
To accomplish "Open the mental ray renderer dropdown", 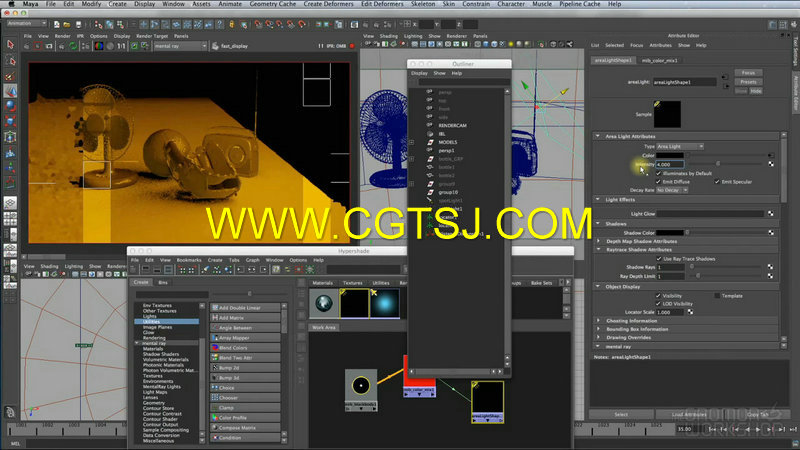I will [180, 46].
